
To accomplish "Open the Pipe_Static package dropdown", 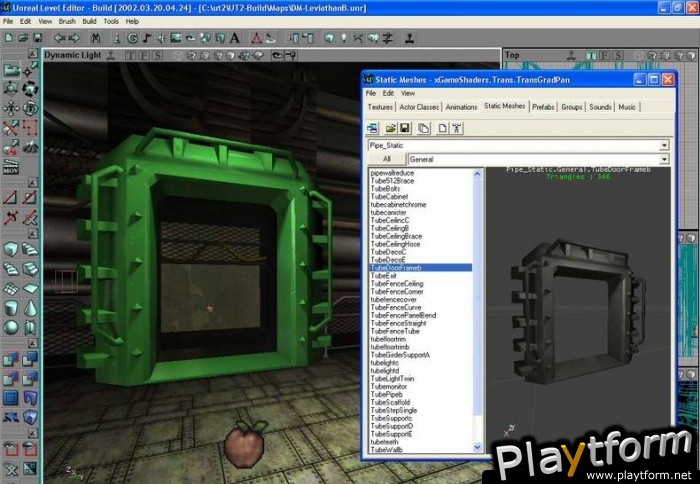I will pos(664,146).
